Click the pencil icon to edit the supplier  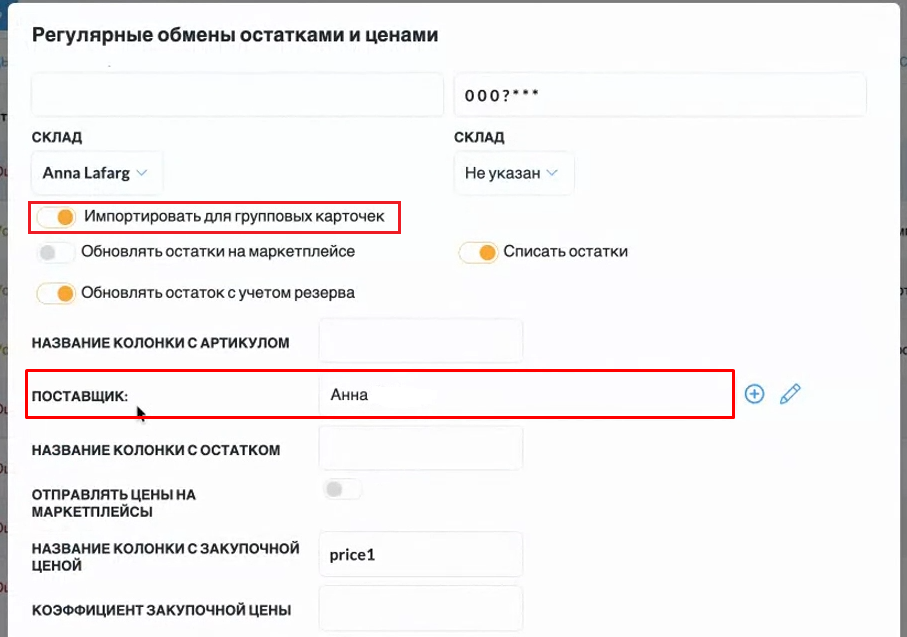790,394
